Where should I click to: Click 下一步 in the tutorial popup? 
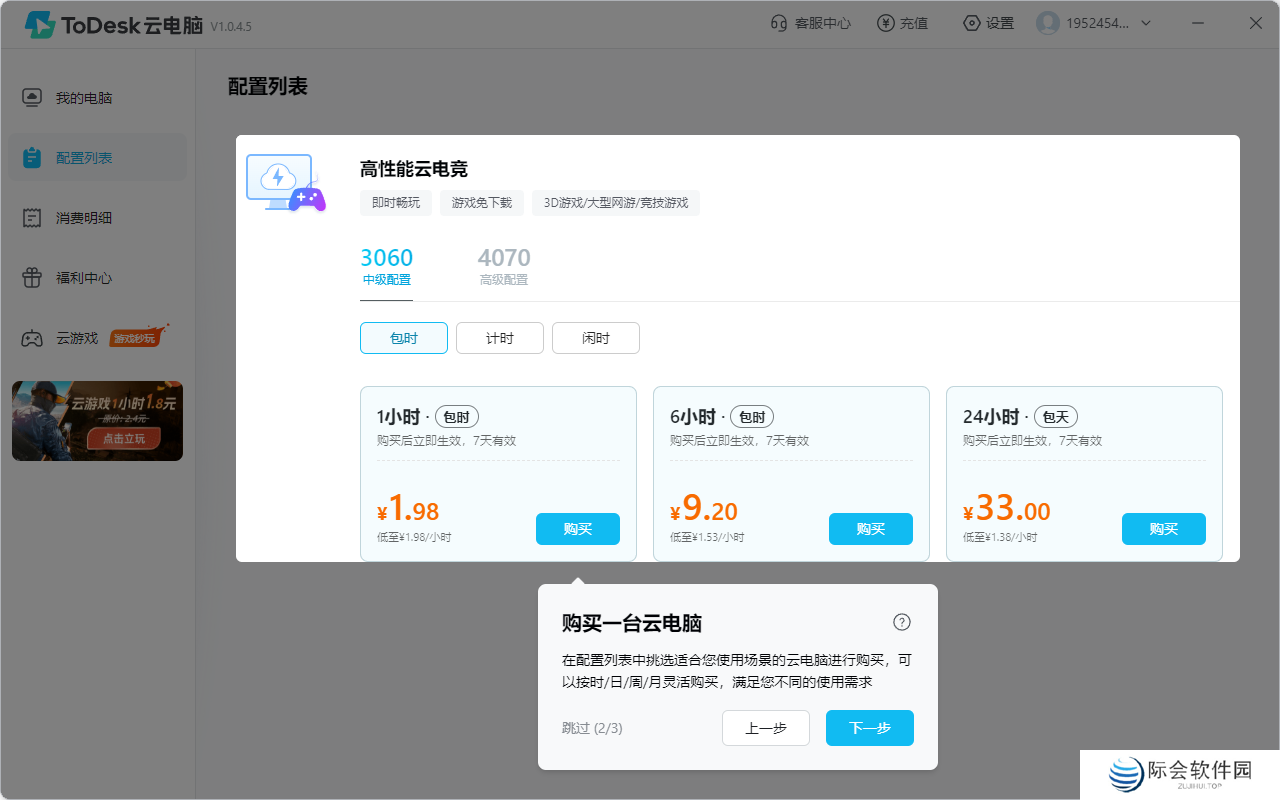869,728
